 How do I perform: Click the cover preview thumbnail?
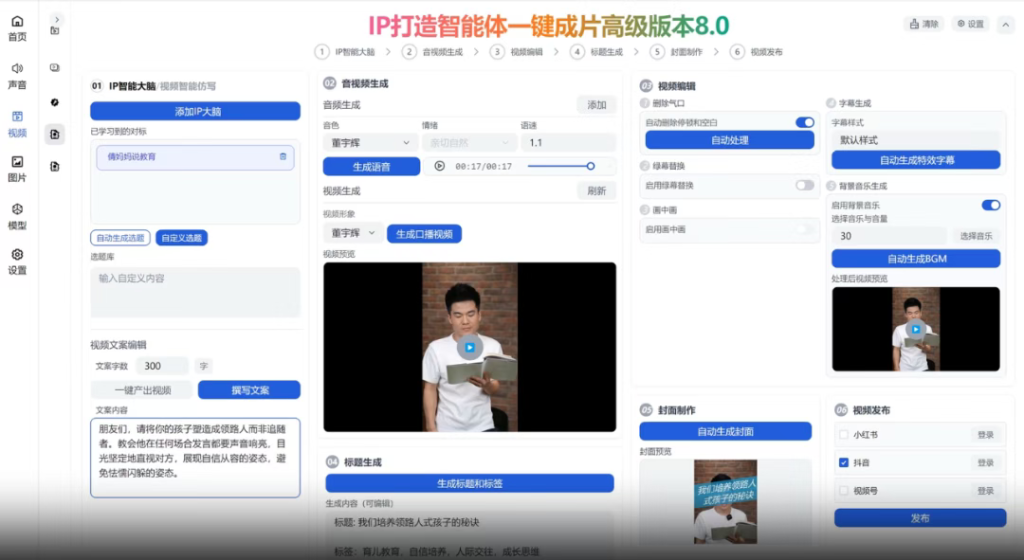[x=726, y=502]
